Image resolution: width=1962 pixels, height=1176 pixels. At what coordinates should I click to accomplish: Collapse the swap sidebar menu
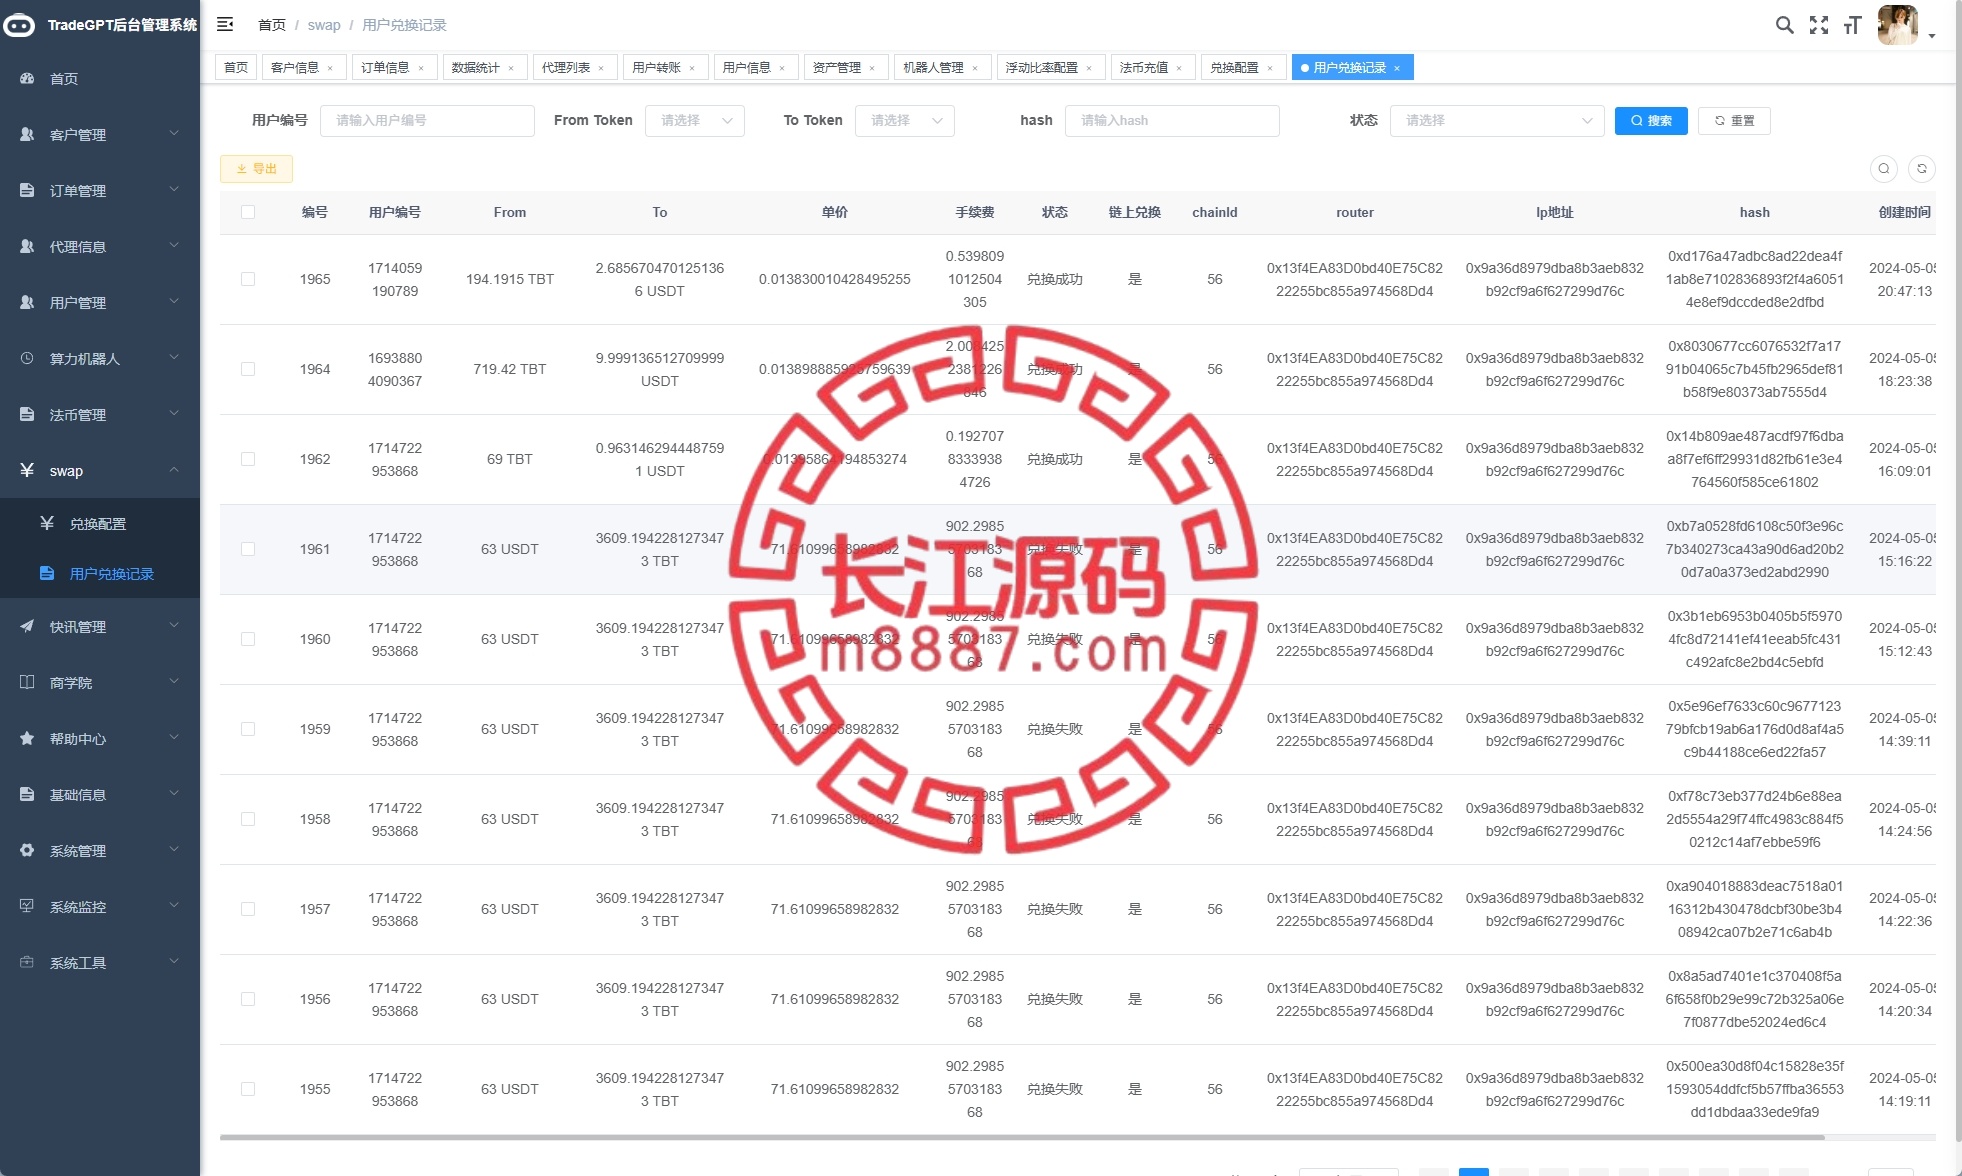[100, 470]
